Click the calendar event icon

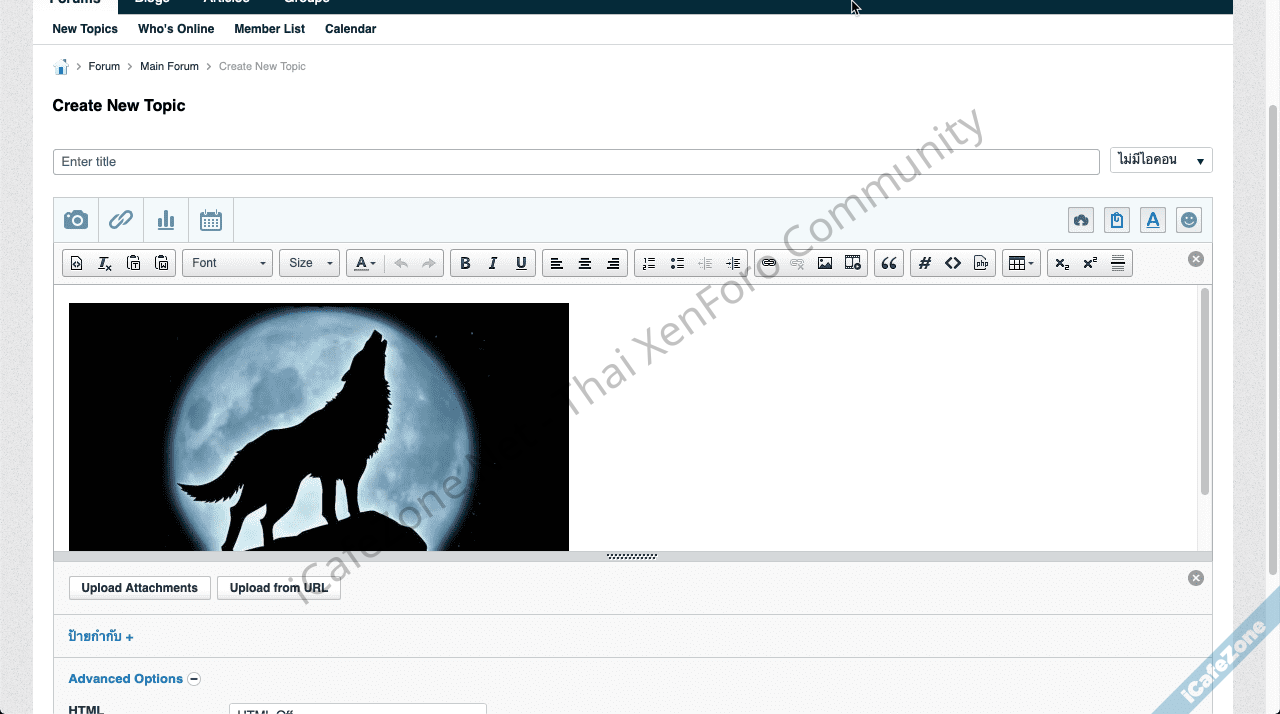tap(210, 220)
